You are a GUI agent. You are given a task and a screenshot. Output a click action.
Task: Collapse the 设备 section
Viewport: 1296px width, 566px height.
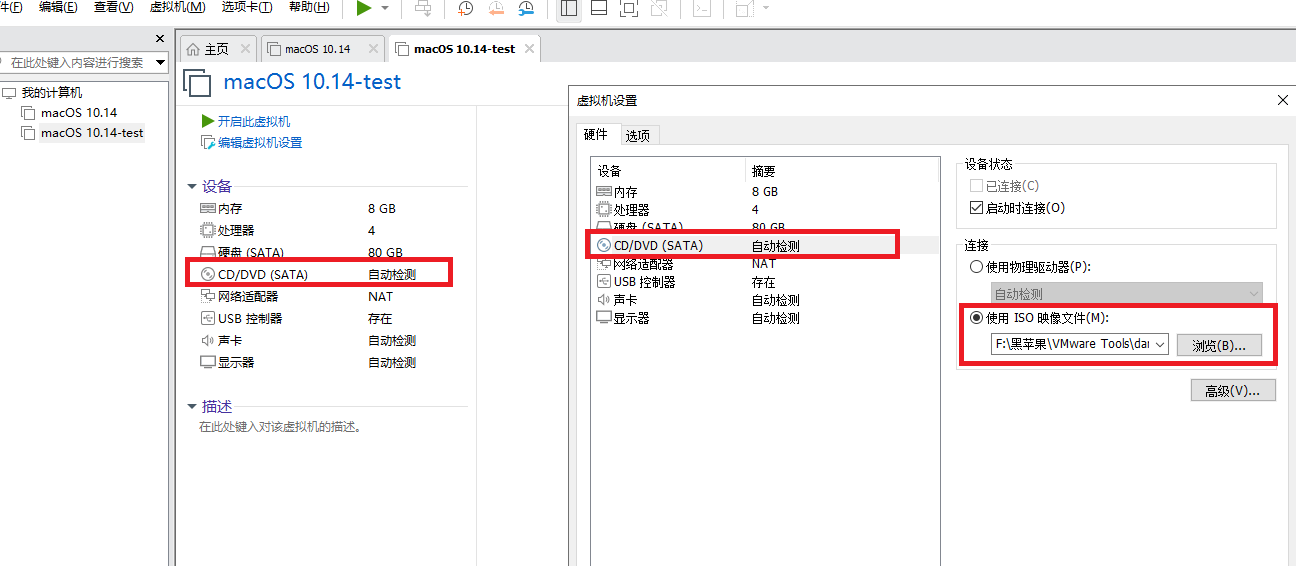point(192,186)
